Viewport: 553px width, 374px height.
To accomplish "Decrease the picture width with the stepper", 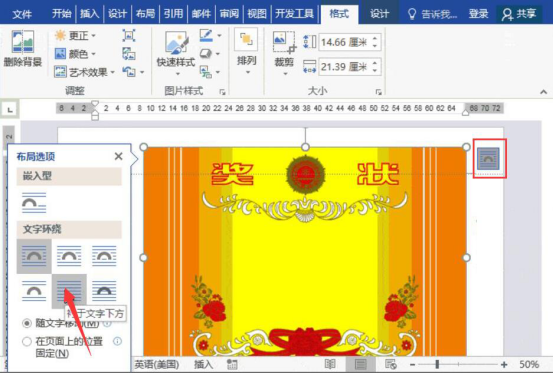I will pyautogui.click(x=375, y=71).
